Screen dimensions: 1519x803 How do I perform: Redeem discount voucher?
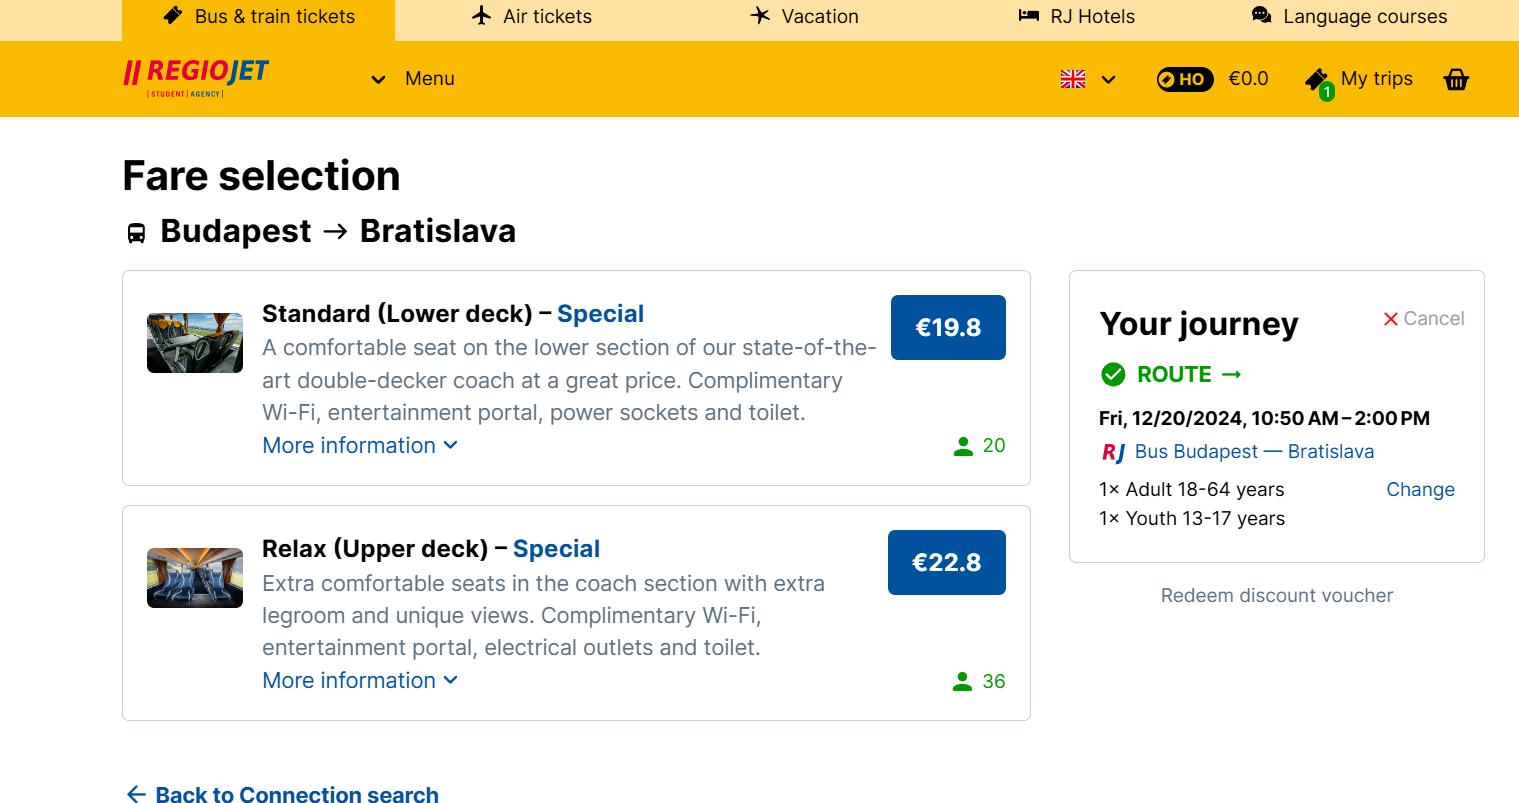tap(1277, 596)
